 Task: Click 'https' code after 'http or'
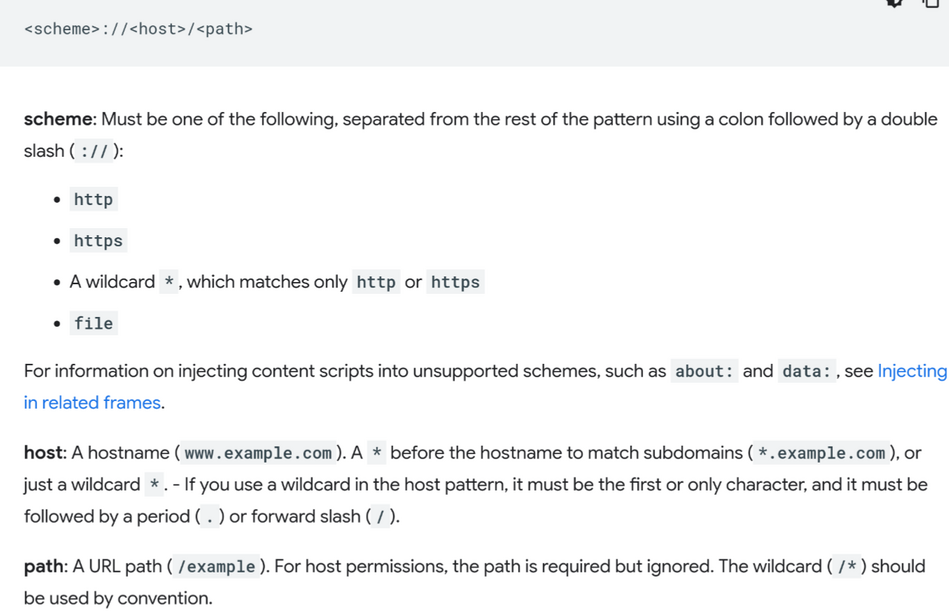[x=455, y=282]
